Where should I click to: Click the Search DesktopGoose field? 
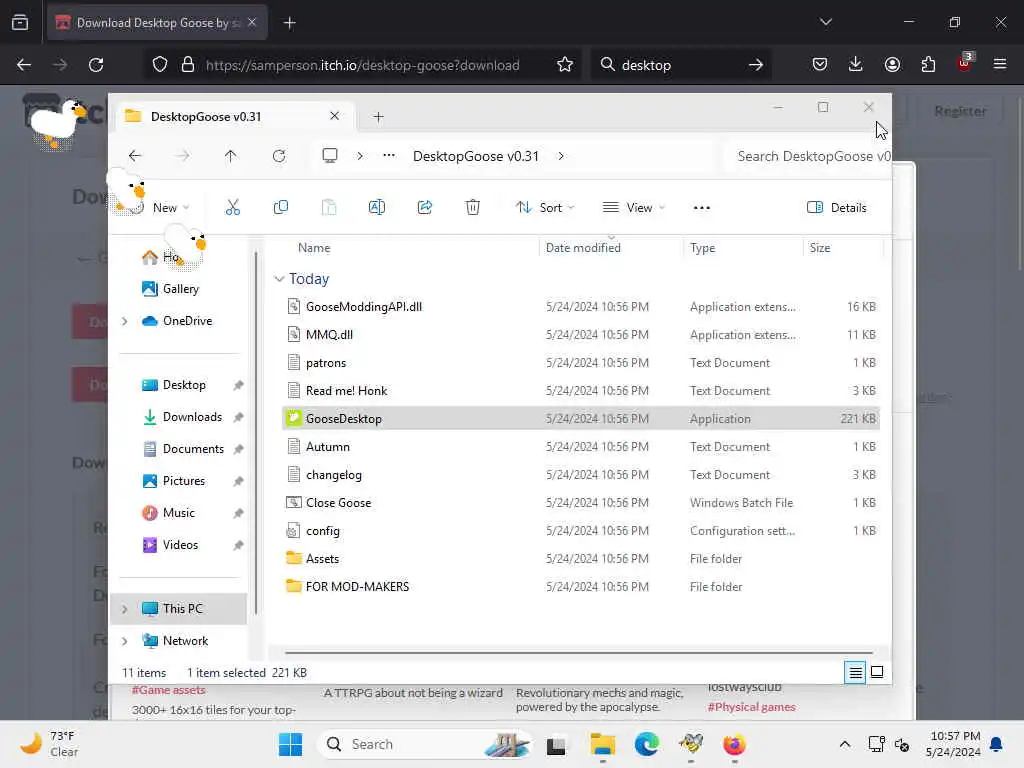tap(808, 156)
